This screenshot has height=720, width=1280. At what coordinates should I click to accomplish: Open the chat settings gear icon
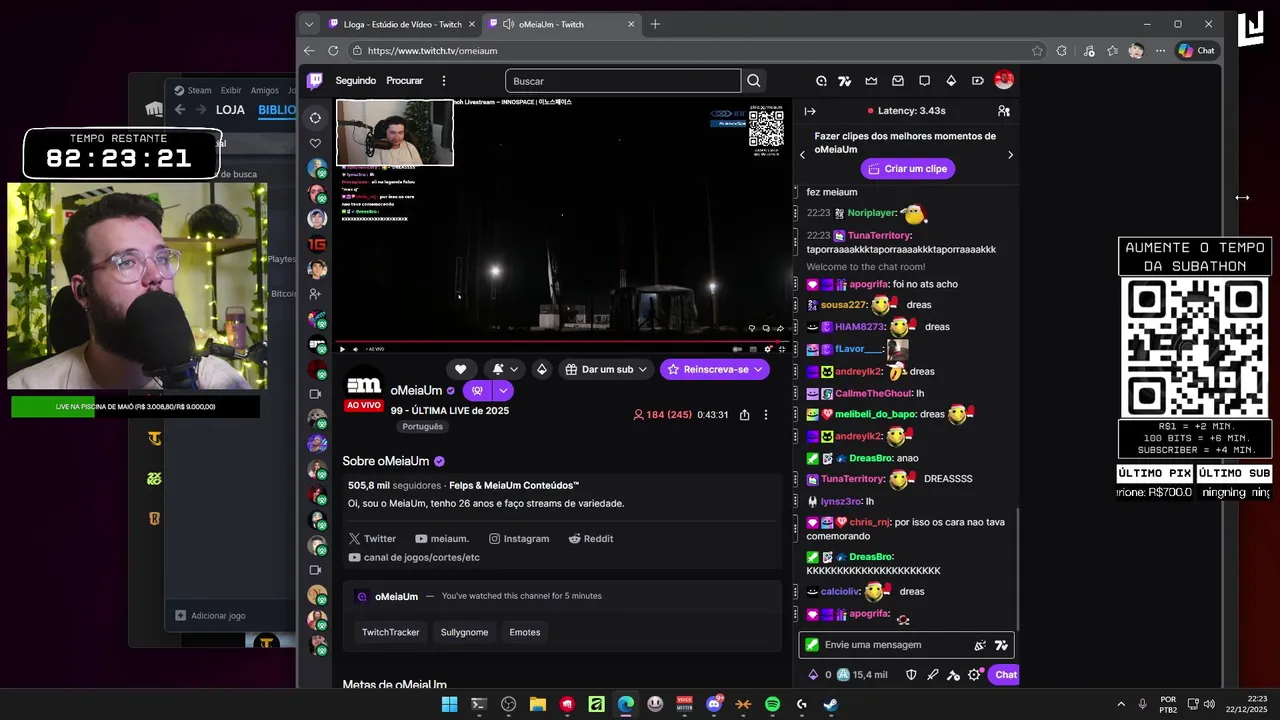974,675
